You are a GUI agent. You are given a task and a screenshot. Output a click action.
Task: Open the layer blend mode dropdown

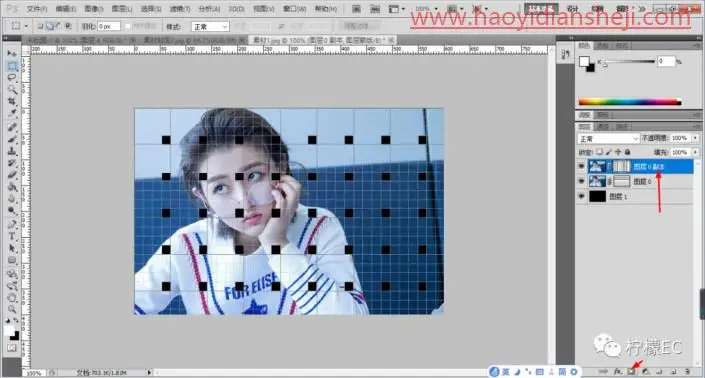click(x=608, y=138)
